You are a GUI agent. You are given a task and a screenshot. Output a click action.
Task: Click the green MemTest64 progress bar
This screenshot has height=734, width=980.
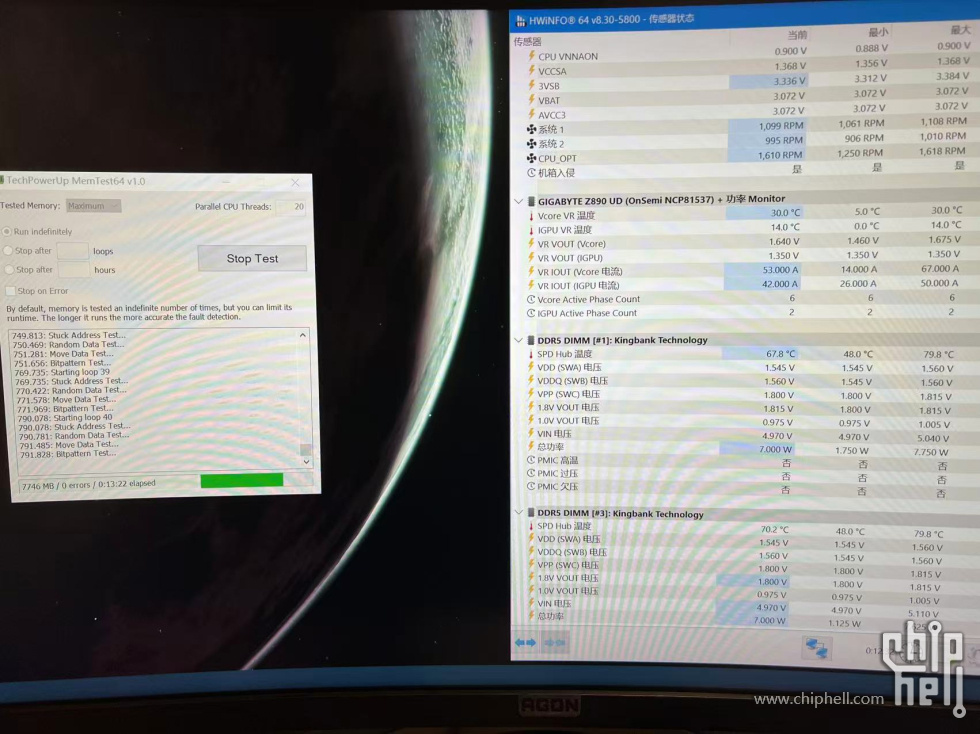coord(241,481)
